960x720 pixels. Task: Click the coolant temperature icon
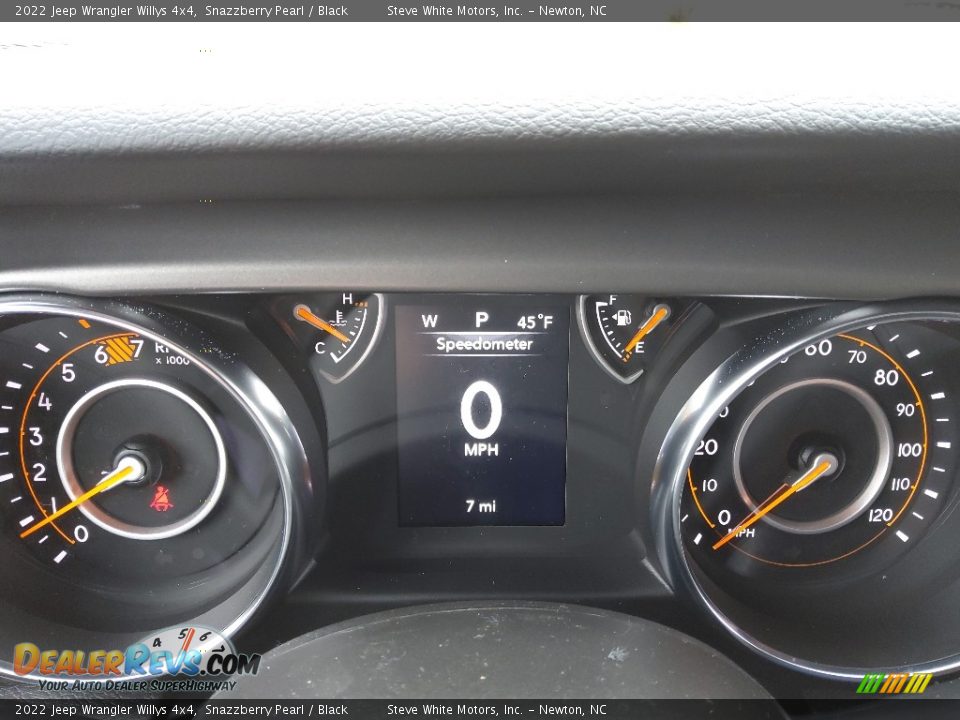337,318
